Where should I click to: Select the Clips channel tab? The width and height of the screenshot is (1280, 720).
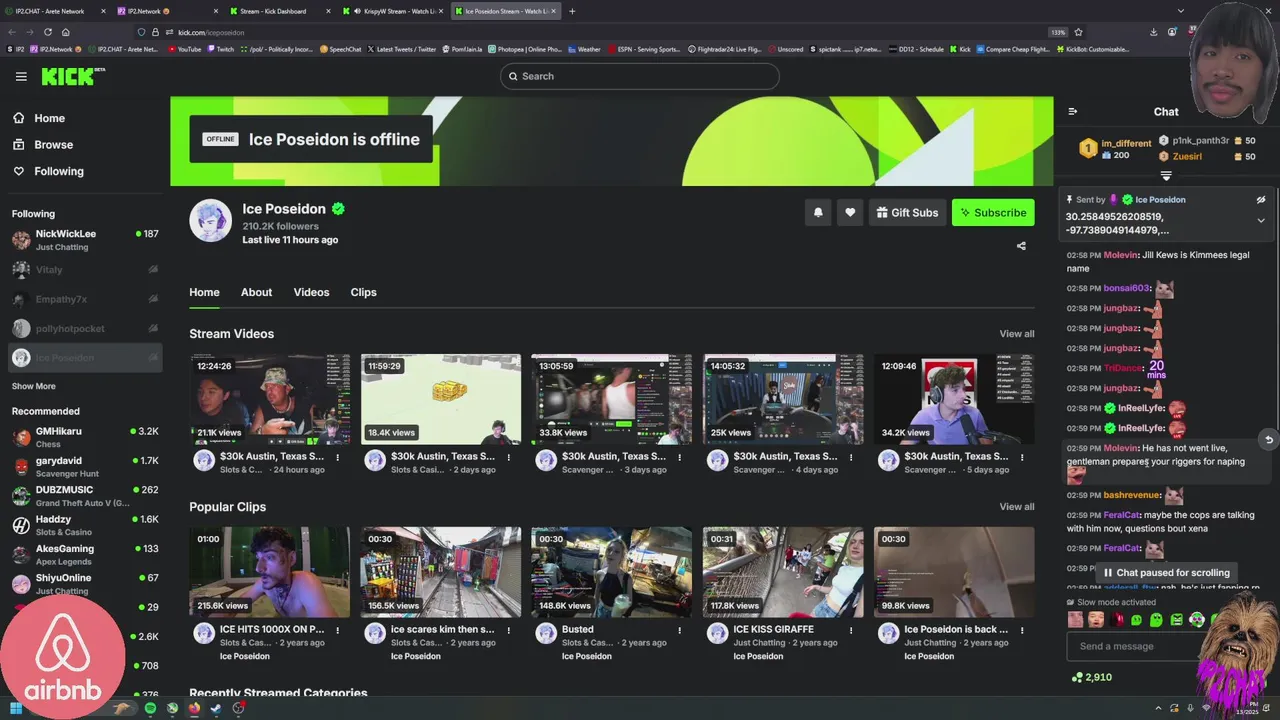pyautogui.click(x=363, y=292)
